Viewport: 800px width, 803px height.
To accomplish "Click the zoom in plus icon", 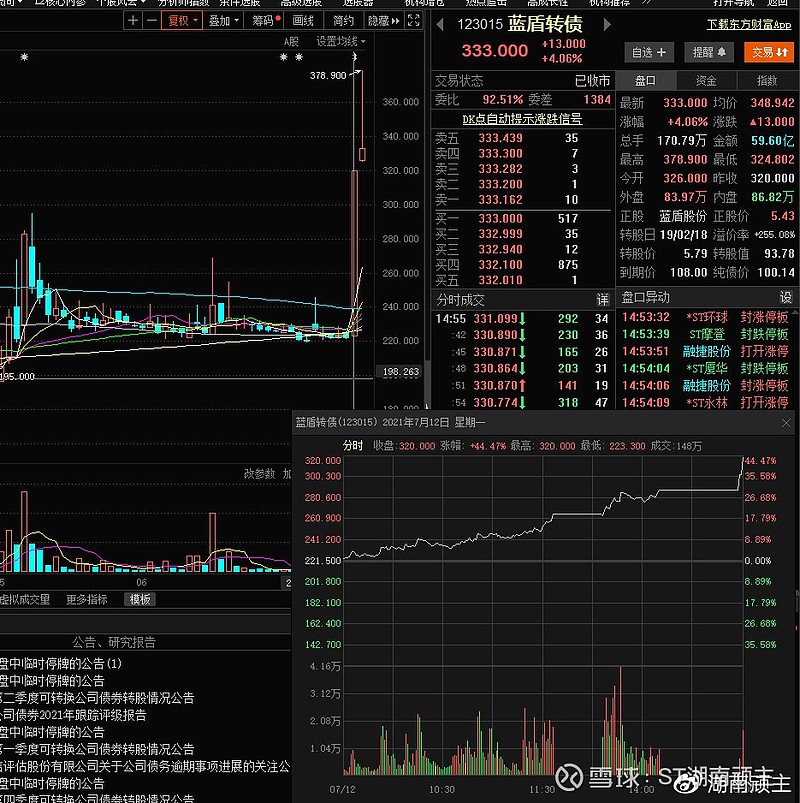I will 133,20.
